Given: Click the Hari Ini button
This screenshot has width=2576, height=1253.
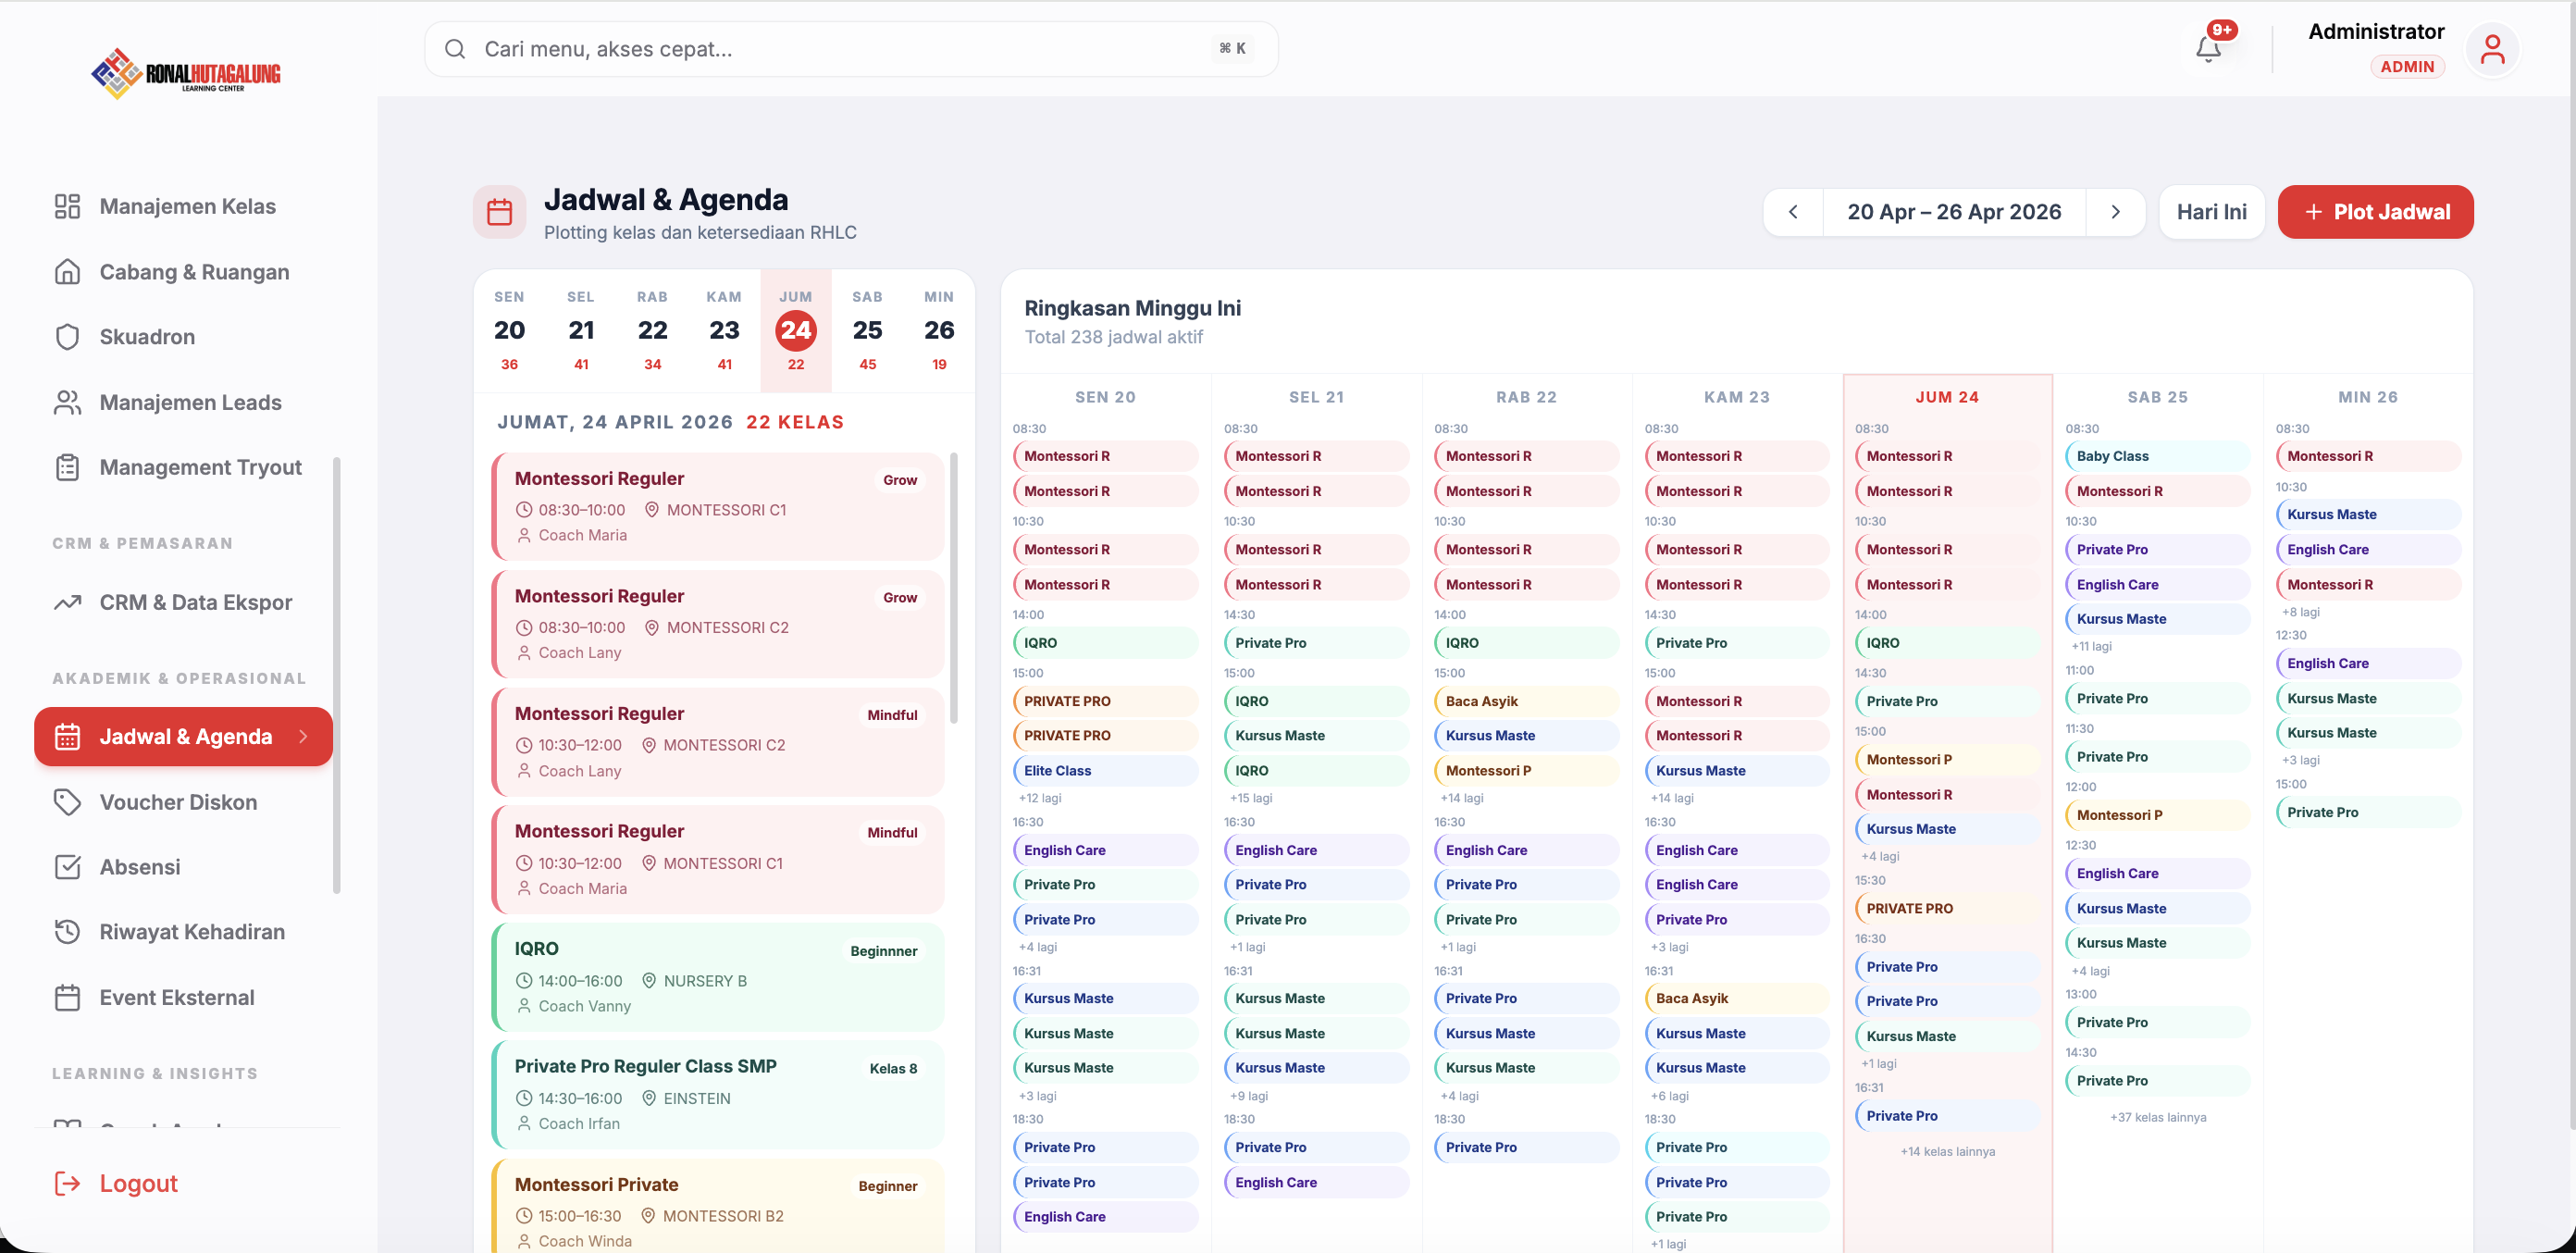Looking at the screenshot, I should click(2211, 212).
